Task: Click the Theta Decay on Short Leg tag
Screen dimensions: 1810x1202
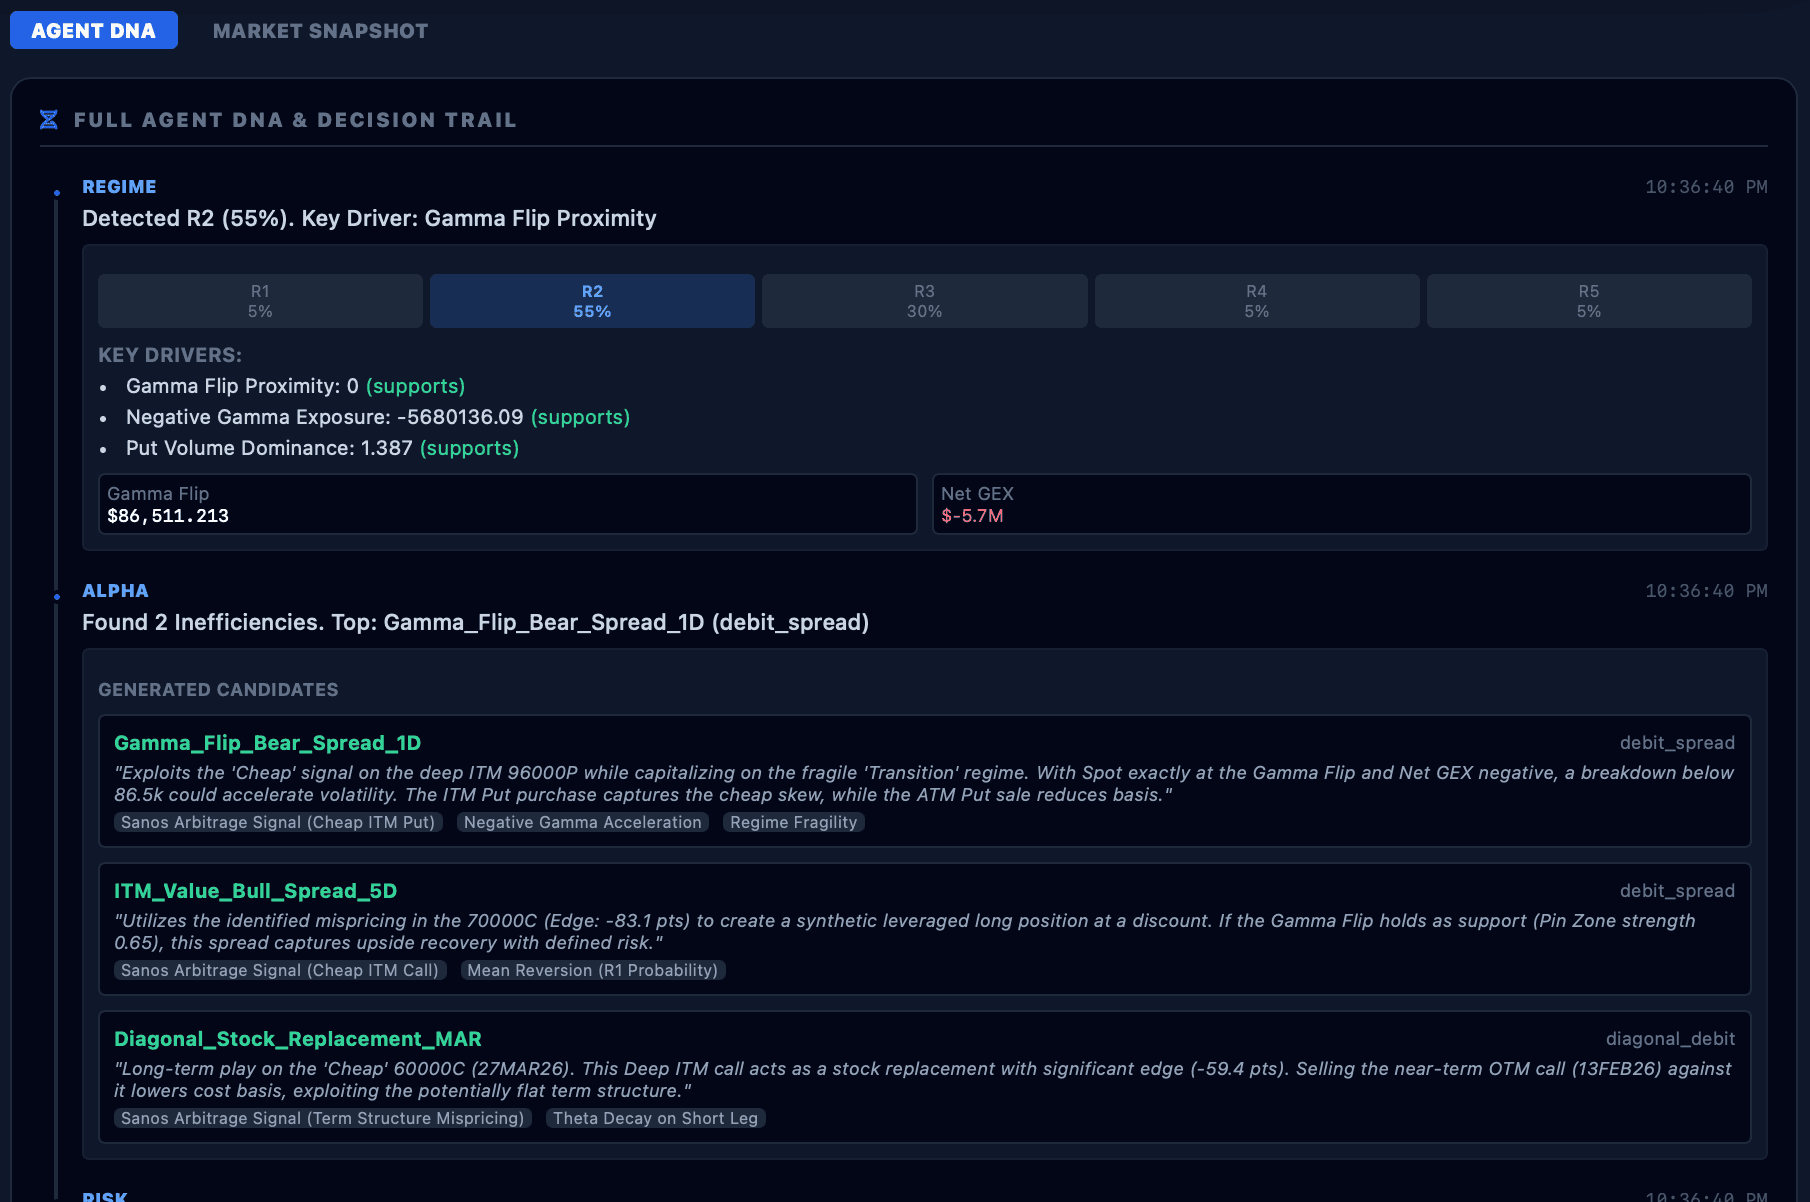Action: (x=655, y=1118)
